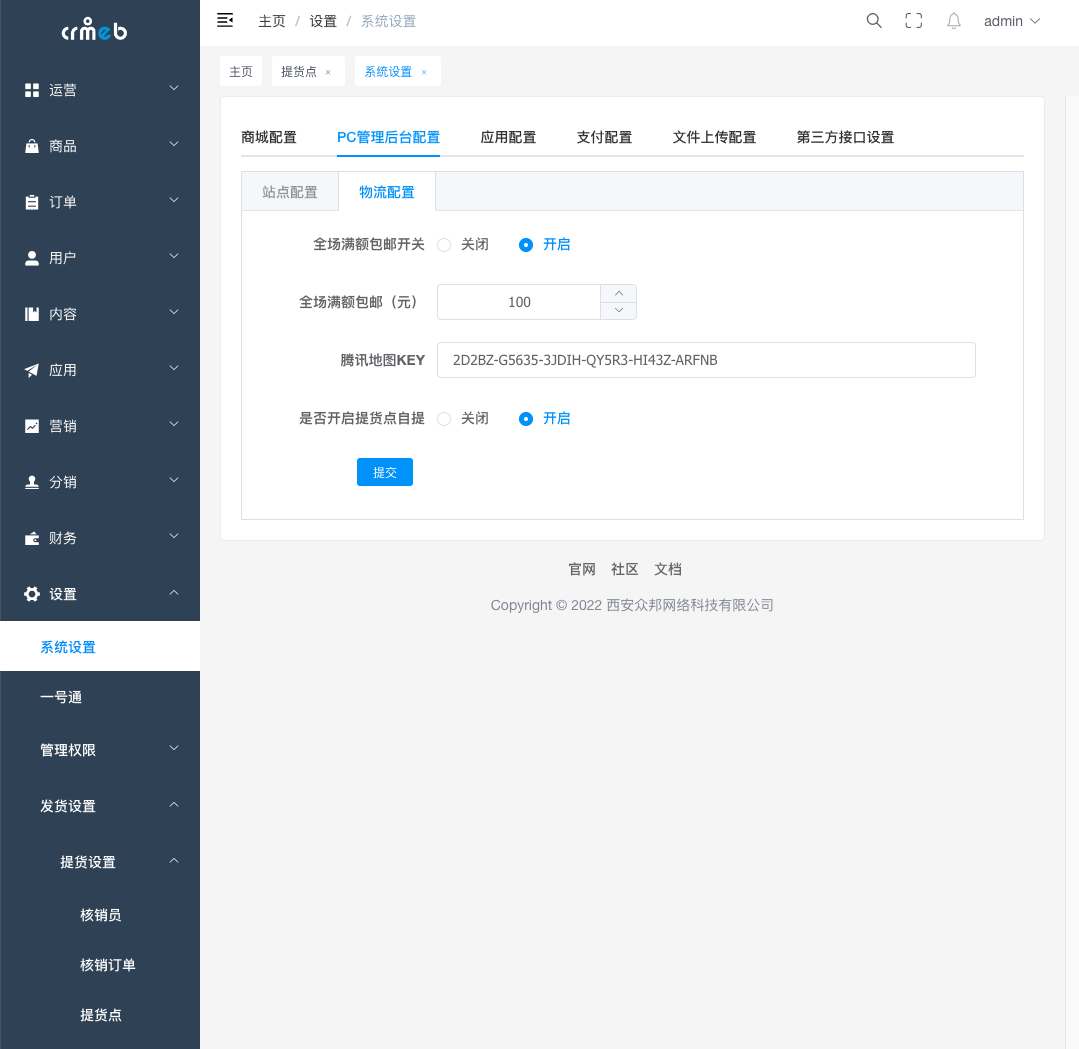This screenshot has width=1079, height=1049.
Task: Switch to 主页 page tab
Action: [x=241, y=72]
